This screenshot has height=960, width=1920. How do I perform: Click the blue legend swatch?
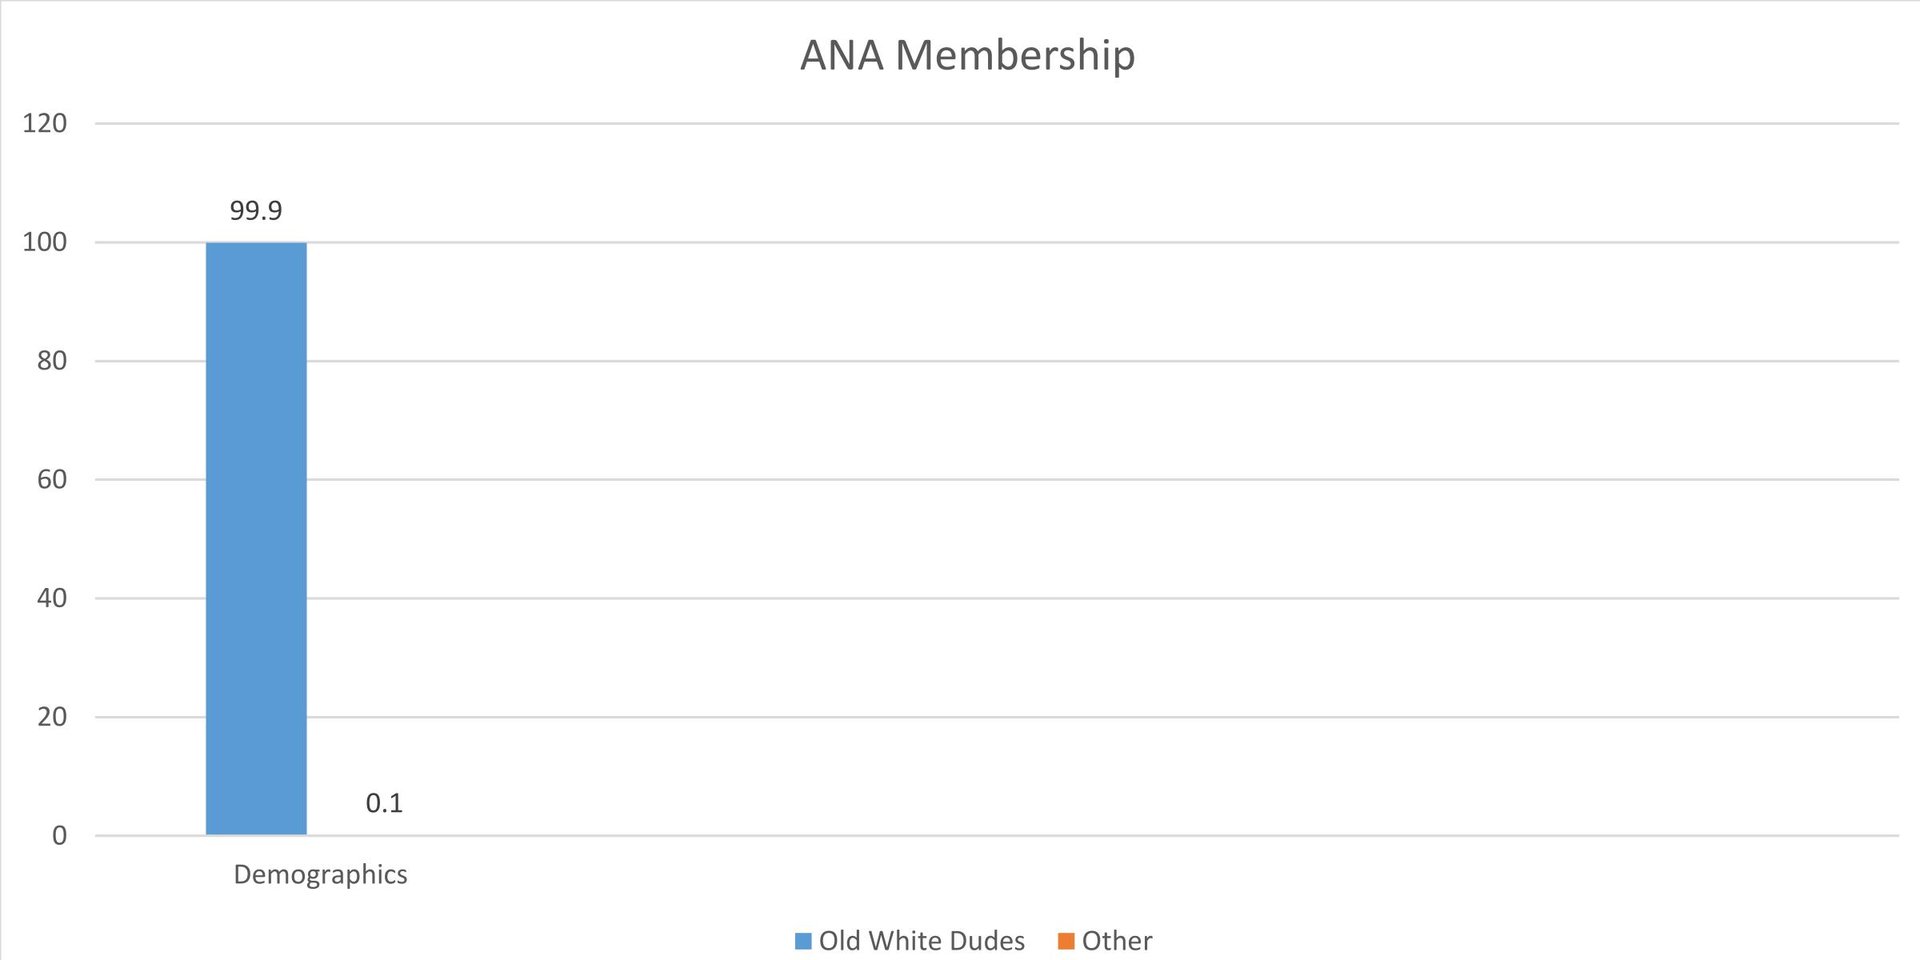tap(803, 941)
